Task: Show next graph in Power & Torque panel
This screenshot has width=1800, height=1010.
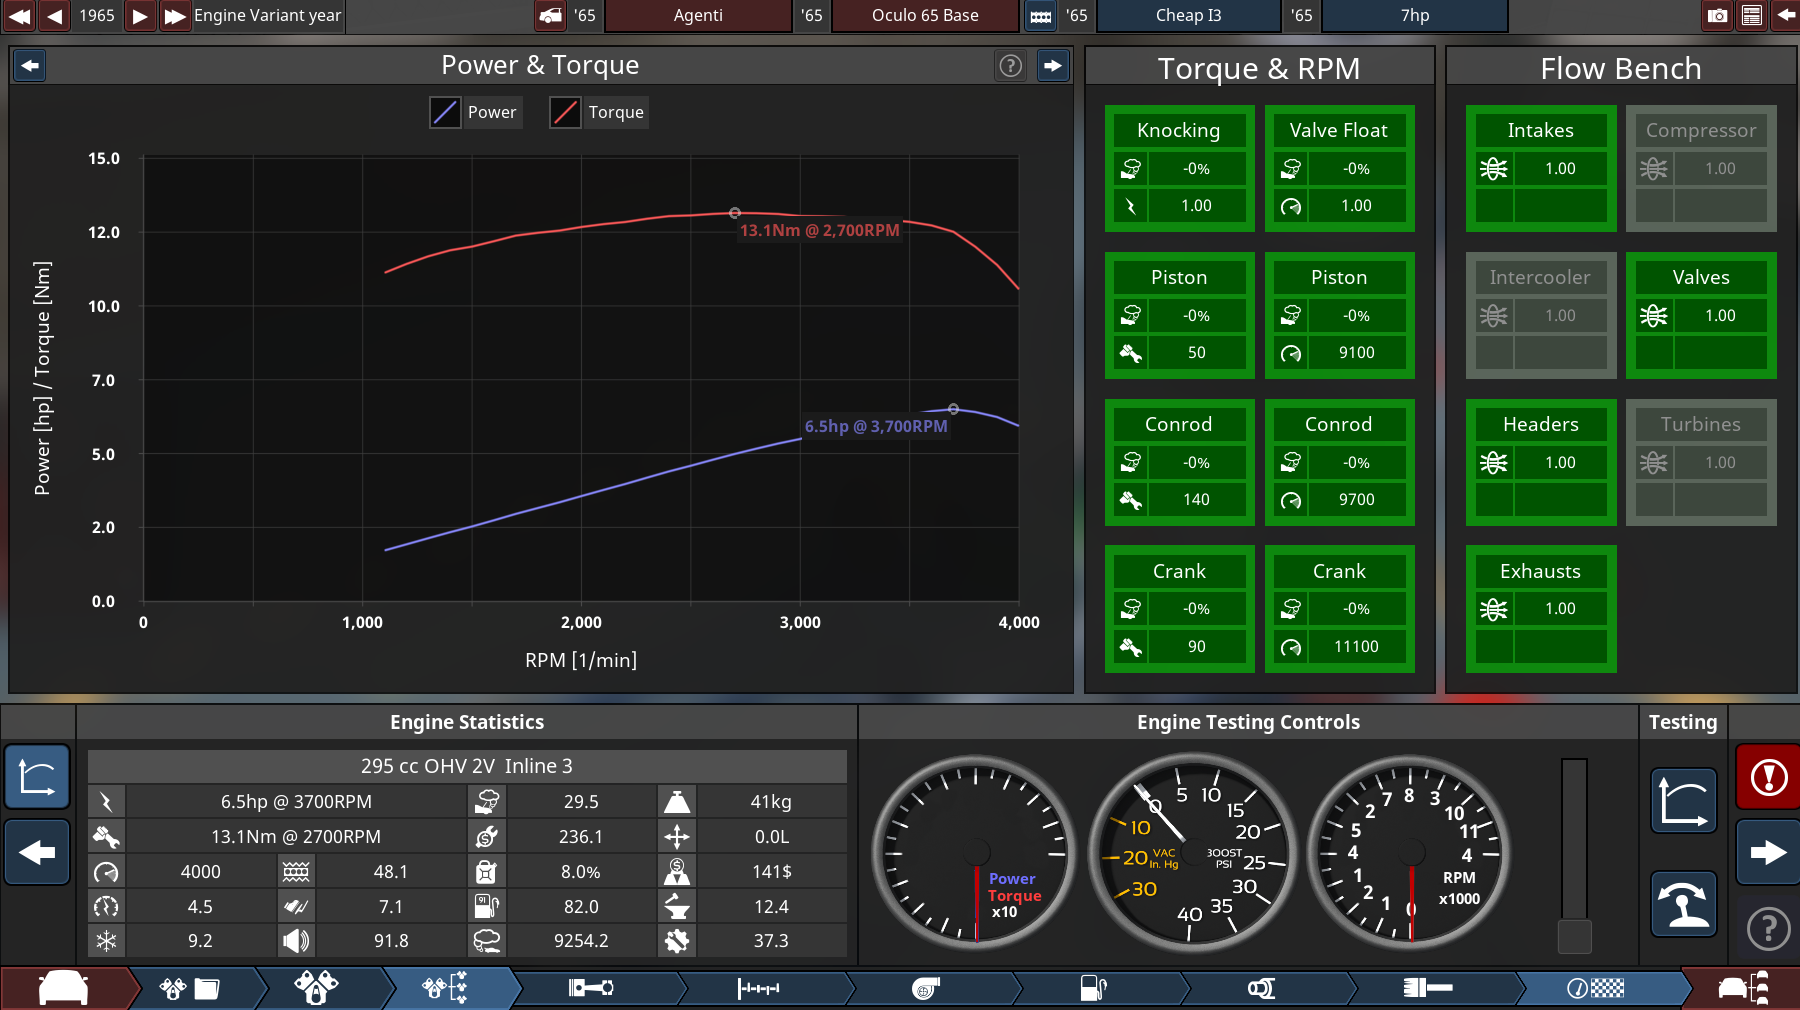Action: point(1053,66)
